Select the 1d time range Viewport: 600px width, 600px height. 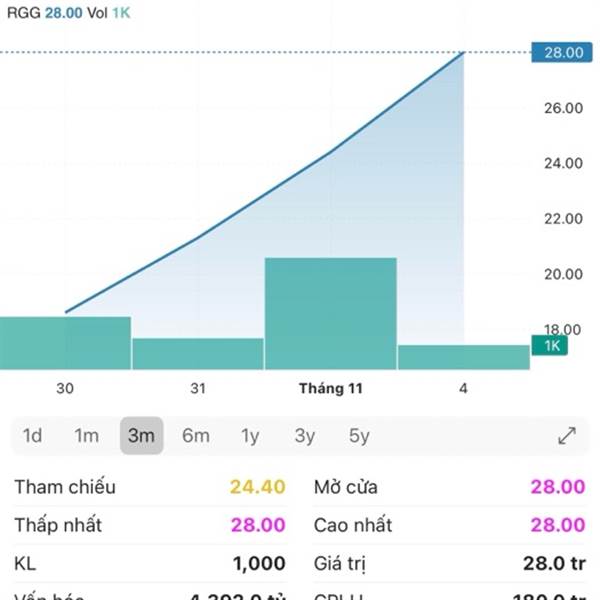[x=32, y=436]
